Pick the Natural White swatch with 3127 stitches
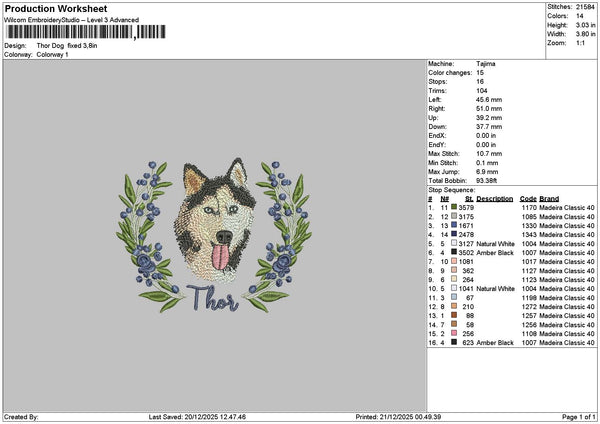Image resolution: width=600 pixels, height=424 pixels. (x=454, y=243)
